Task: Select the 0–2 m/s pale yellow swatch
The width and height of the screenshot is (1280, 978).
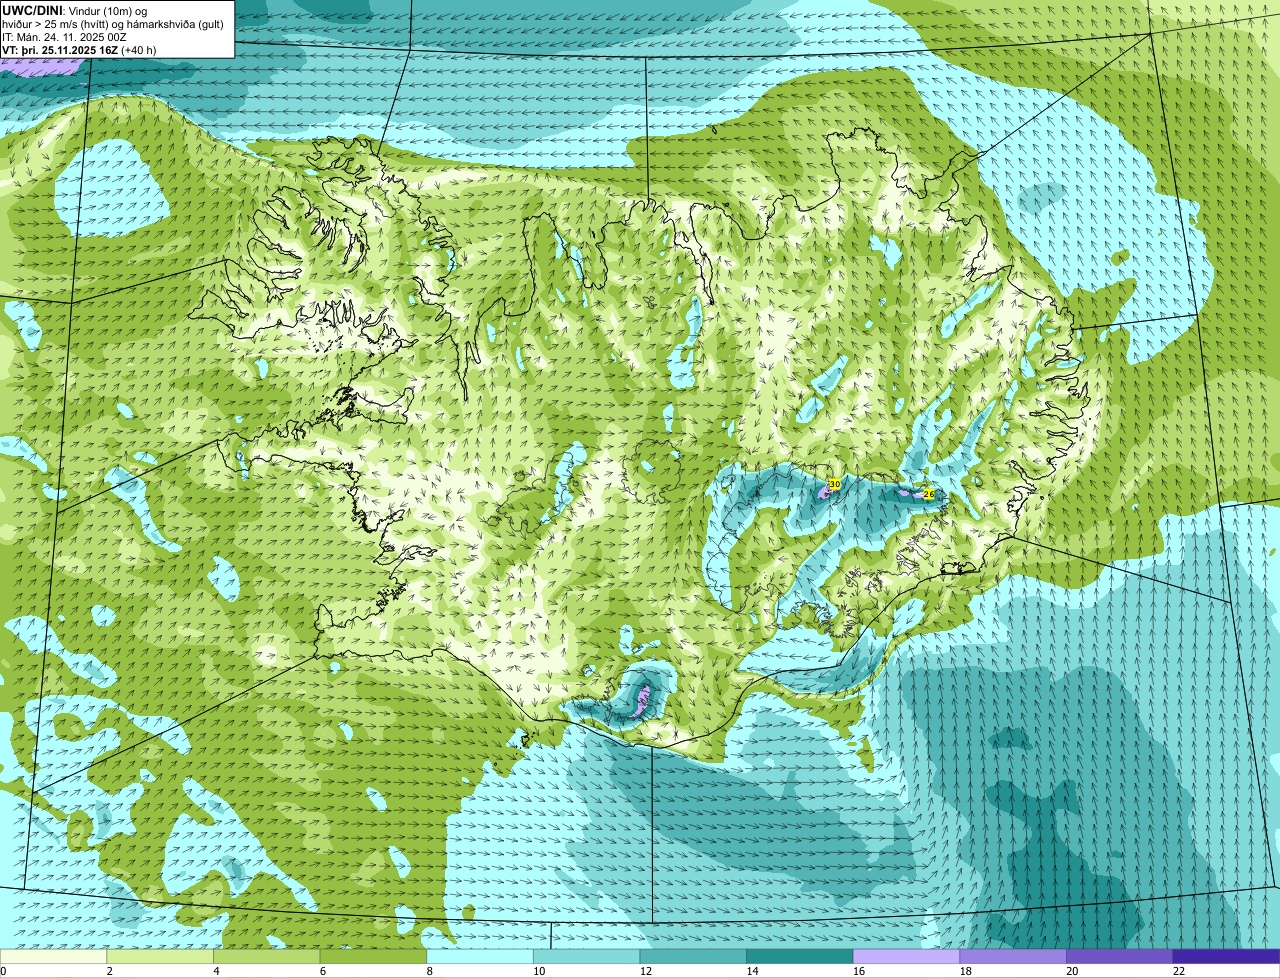Action: (x=53, y=956)
